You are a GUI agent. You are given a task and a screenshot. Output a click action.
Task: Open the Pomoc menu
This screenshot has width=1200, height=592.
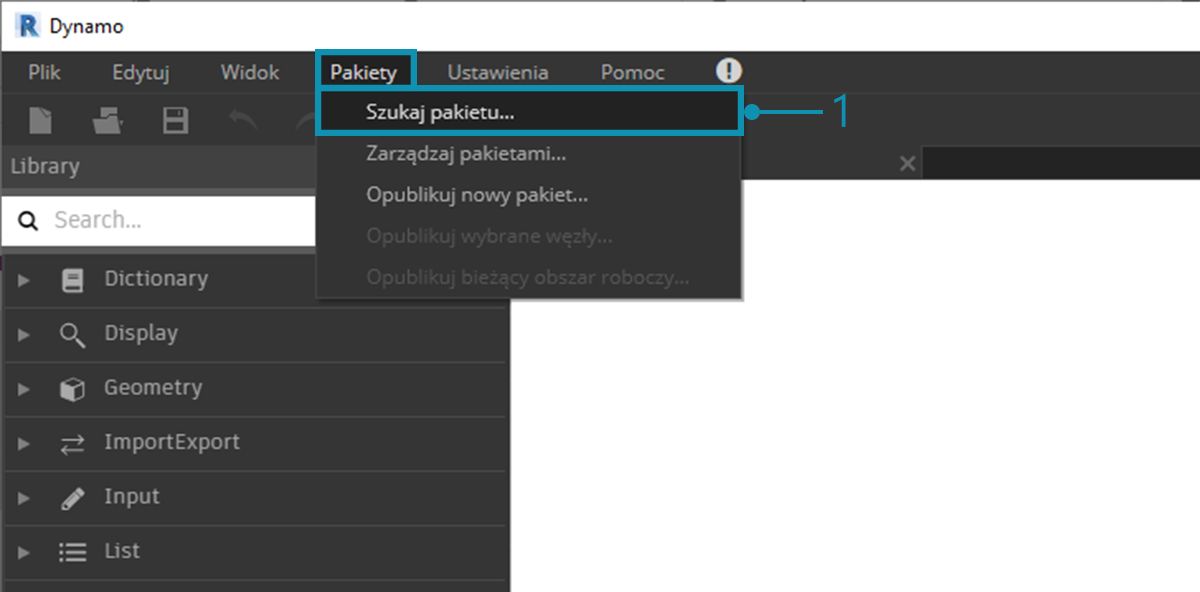633,72
